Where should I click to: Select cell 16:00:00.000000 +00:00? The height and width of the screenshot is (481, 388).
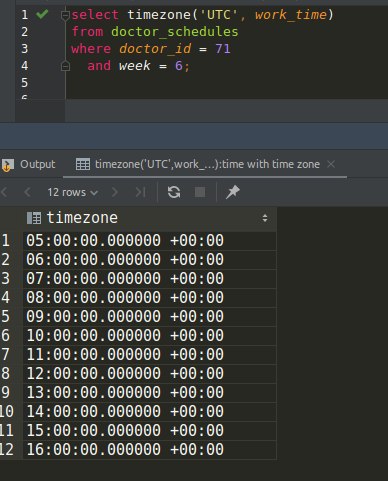pos(150,450)
